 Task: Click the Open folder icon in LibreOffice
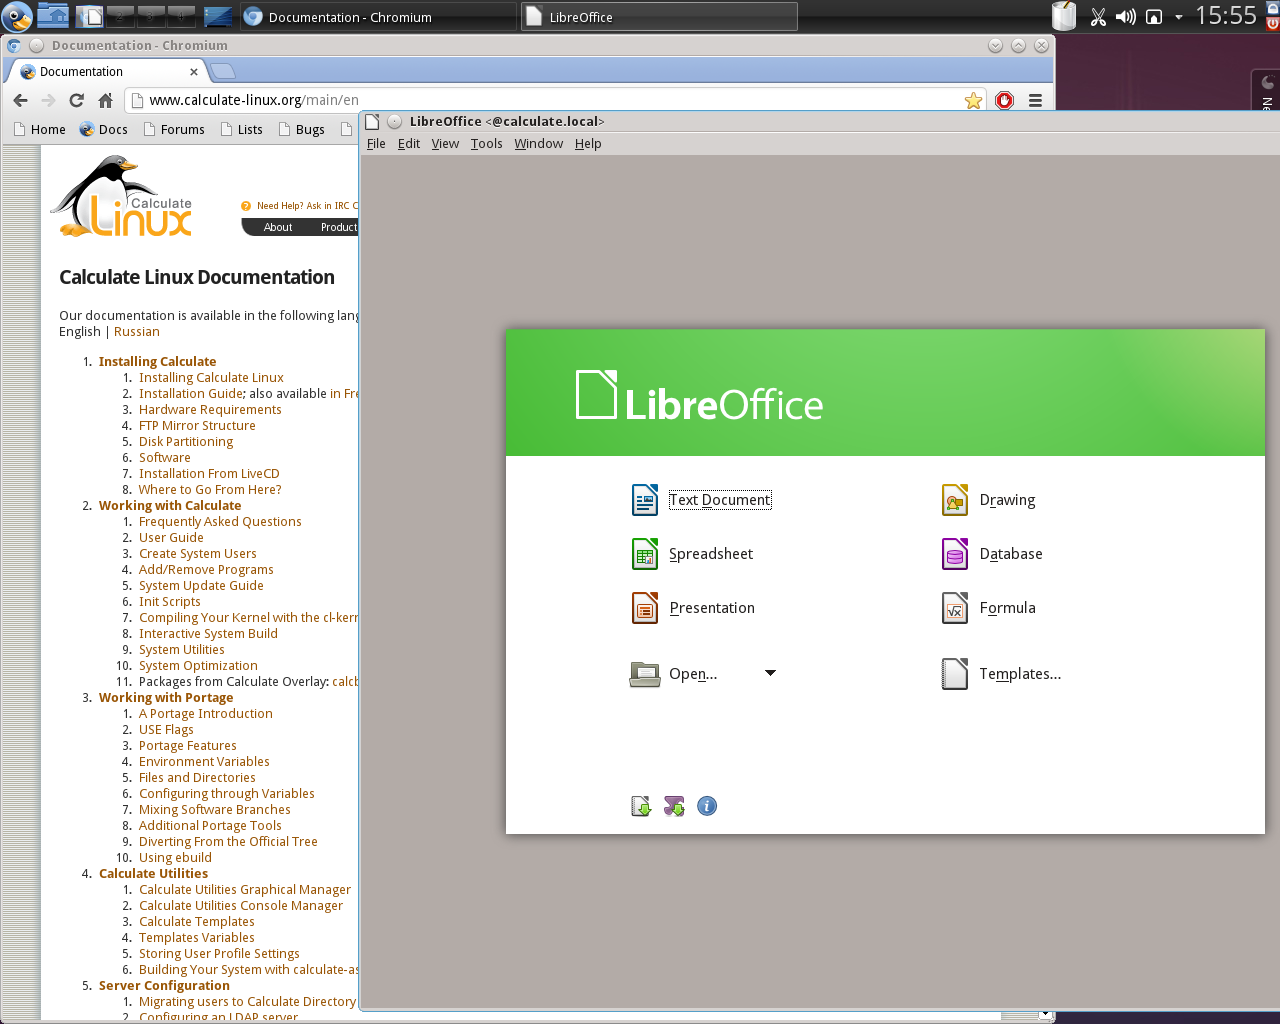(x=645, y=674)
